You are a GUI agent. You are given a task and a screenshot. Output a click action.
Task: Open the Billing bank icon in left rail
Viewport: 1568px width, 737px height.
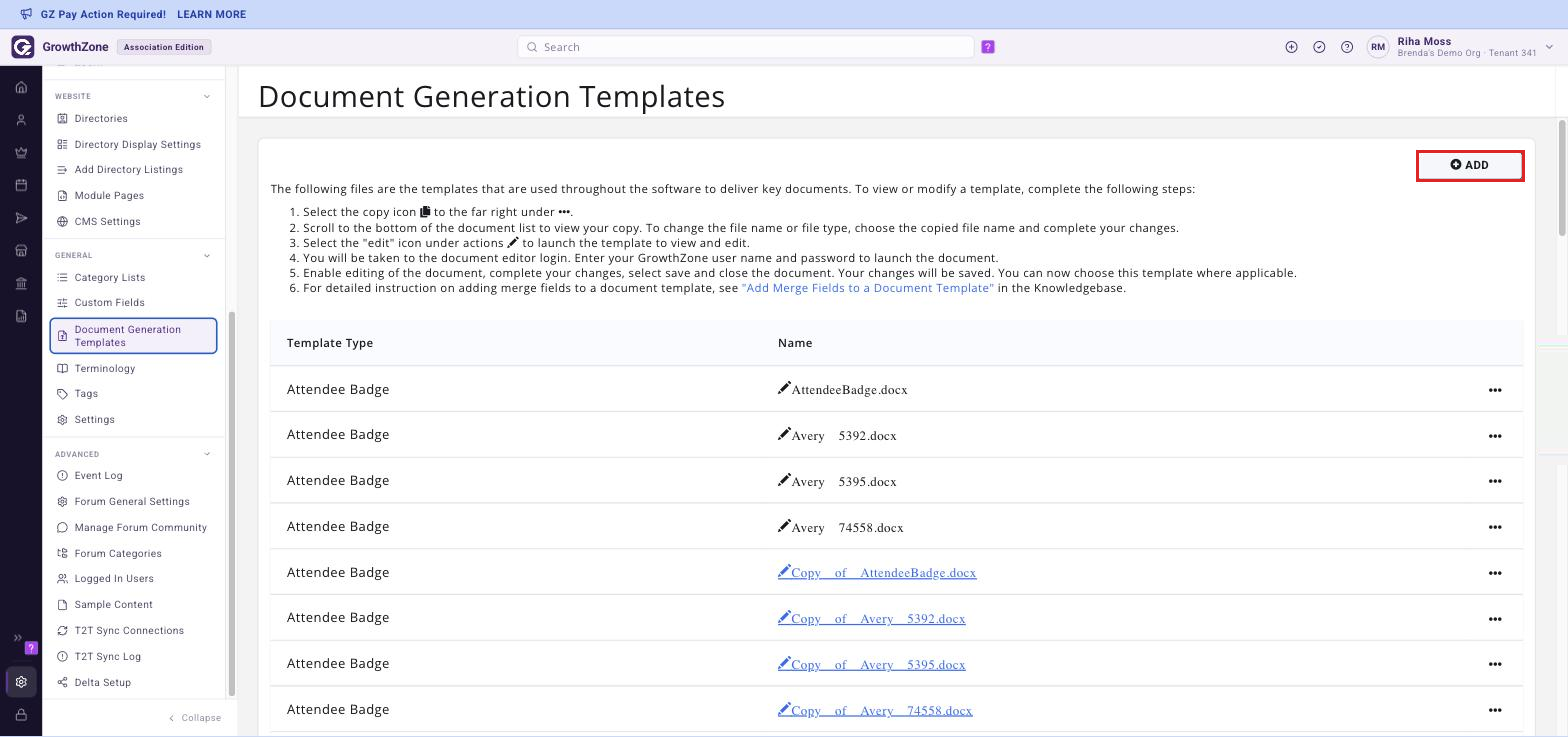(x=21, y=284)
